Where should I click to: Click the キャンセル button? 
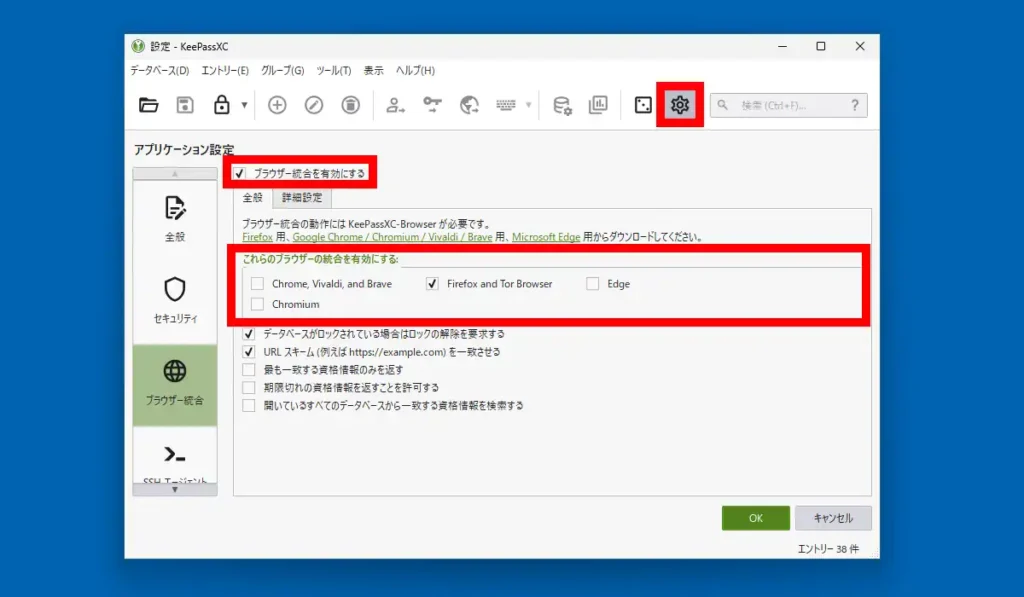click(833, 518)
